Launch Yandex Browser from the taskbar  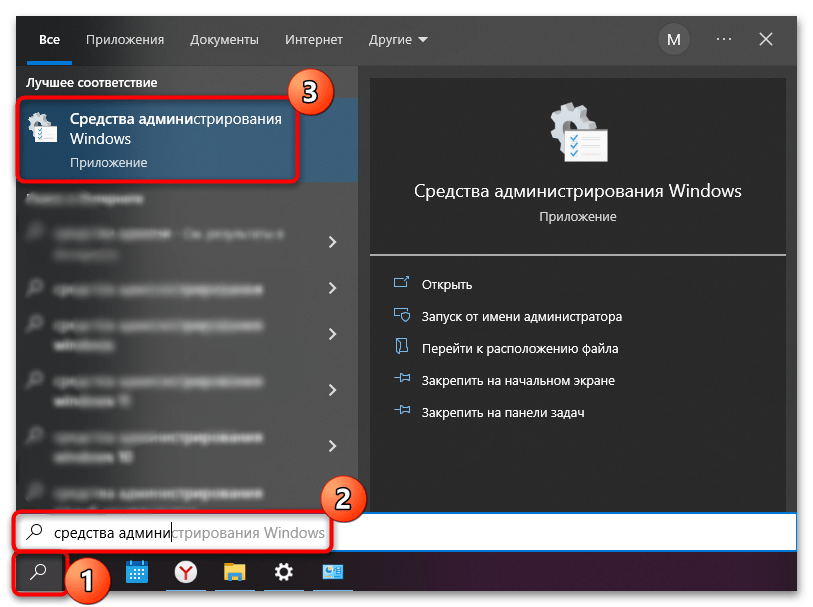[186, 572]
